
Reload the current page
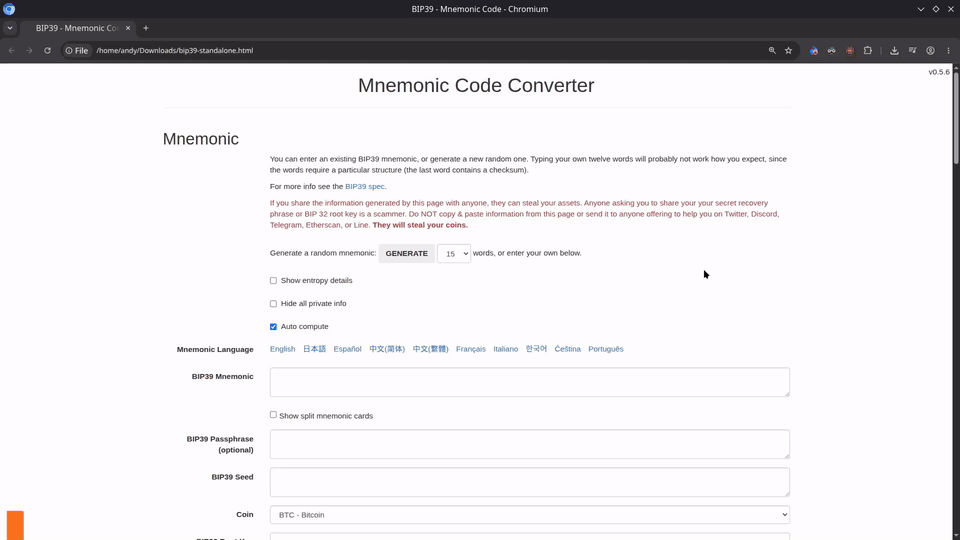pos(47,50)
